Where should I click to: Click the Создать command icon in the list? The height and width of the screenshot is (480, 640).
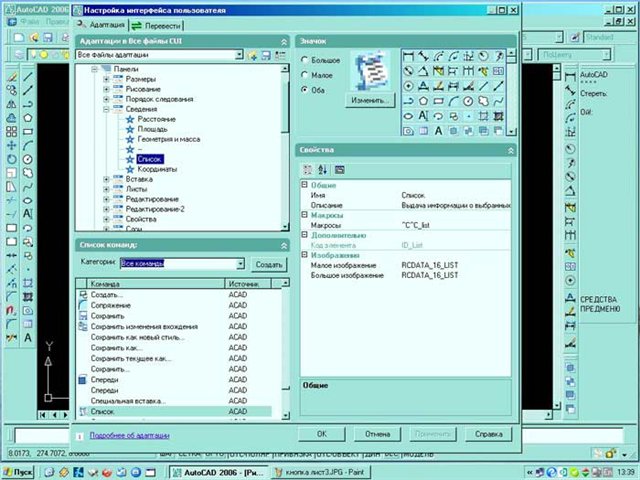tap(83, 295)
